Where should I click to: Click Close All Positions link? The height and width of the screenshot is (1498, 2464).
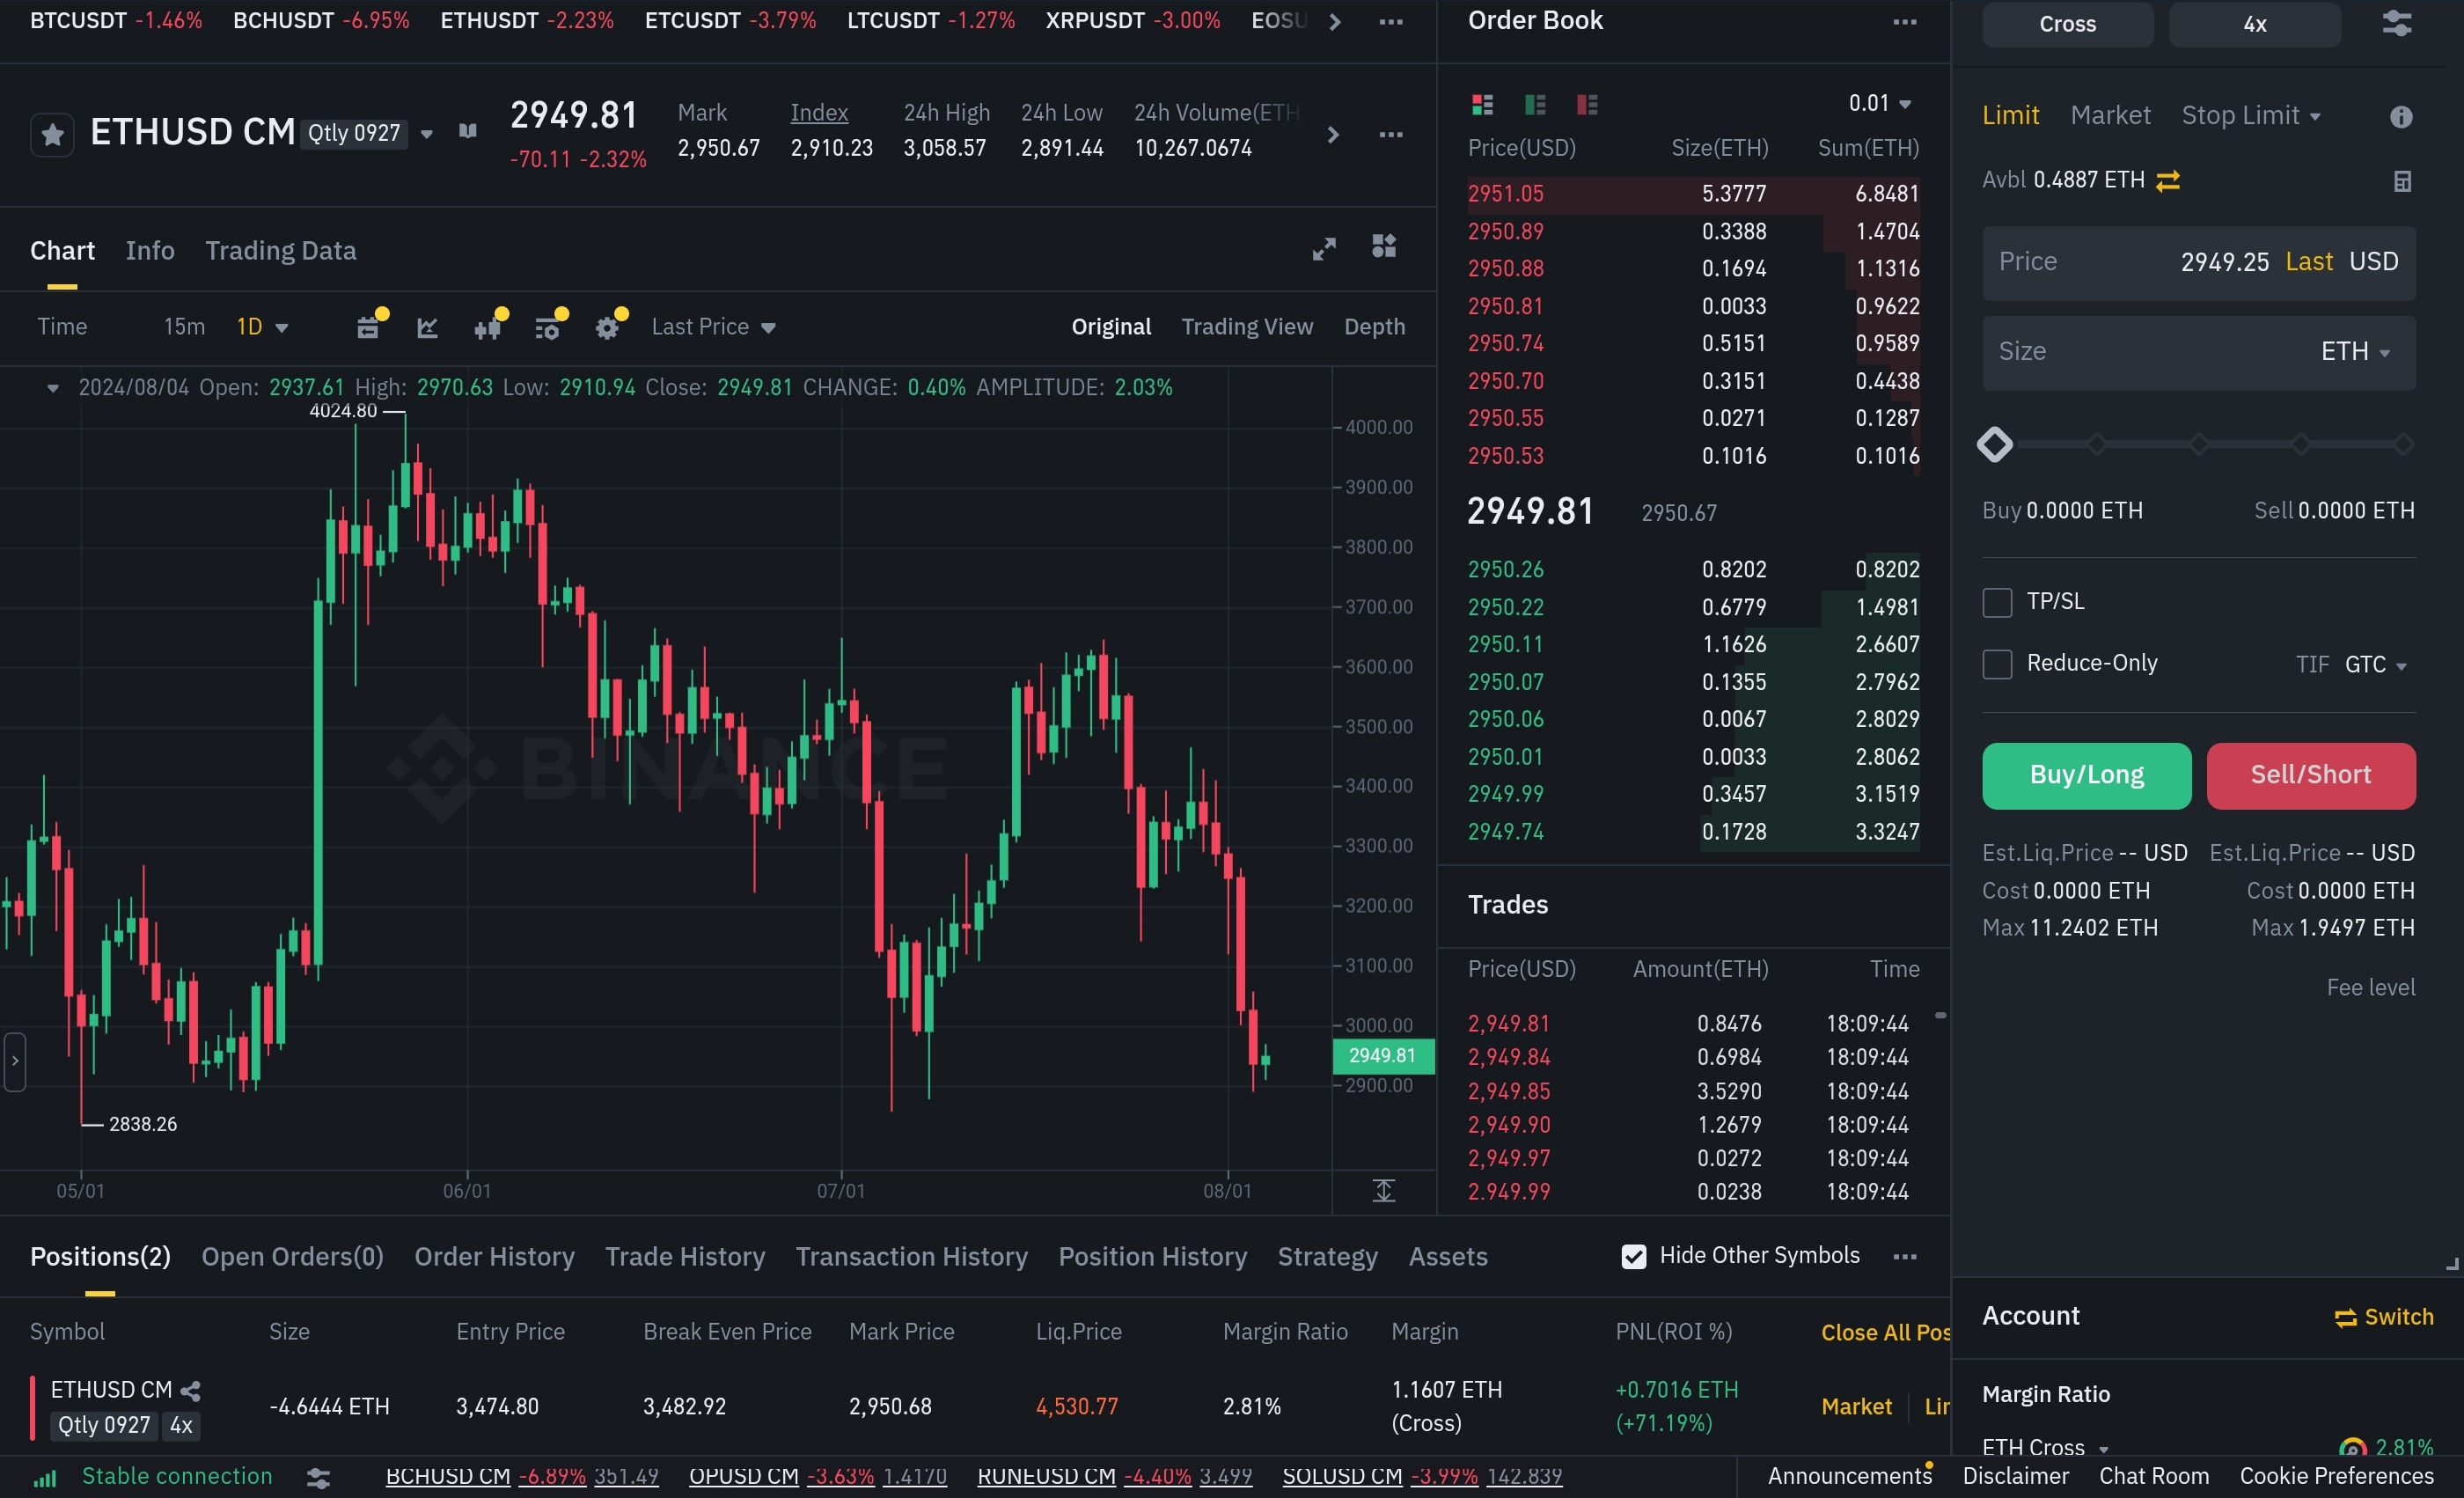[x=1885, y=1332]
